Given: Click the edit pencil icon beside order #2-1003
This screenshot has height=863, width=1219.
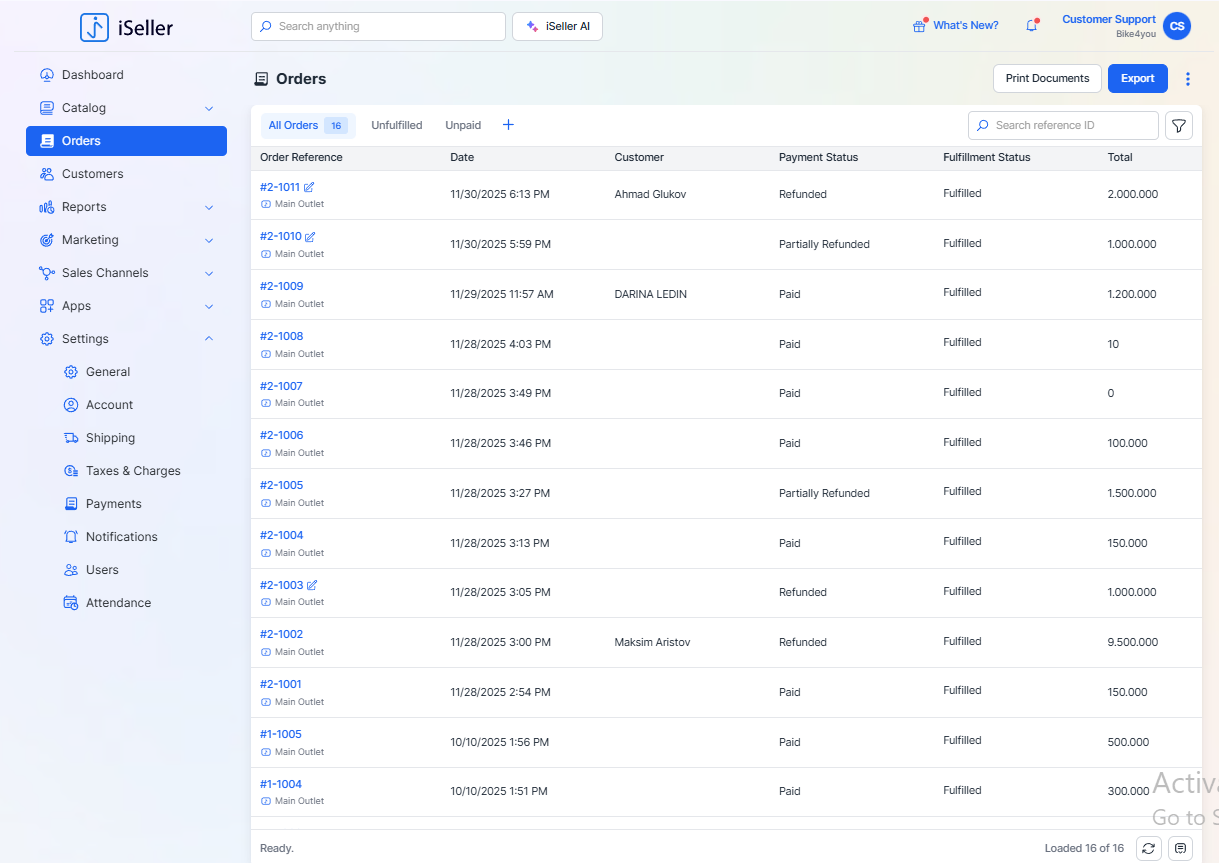Looking at the screenshot, I should (x=312, y=585).
